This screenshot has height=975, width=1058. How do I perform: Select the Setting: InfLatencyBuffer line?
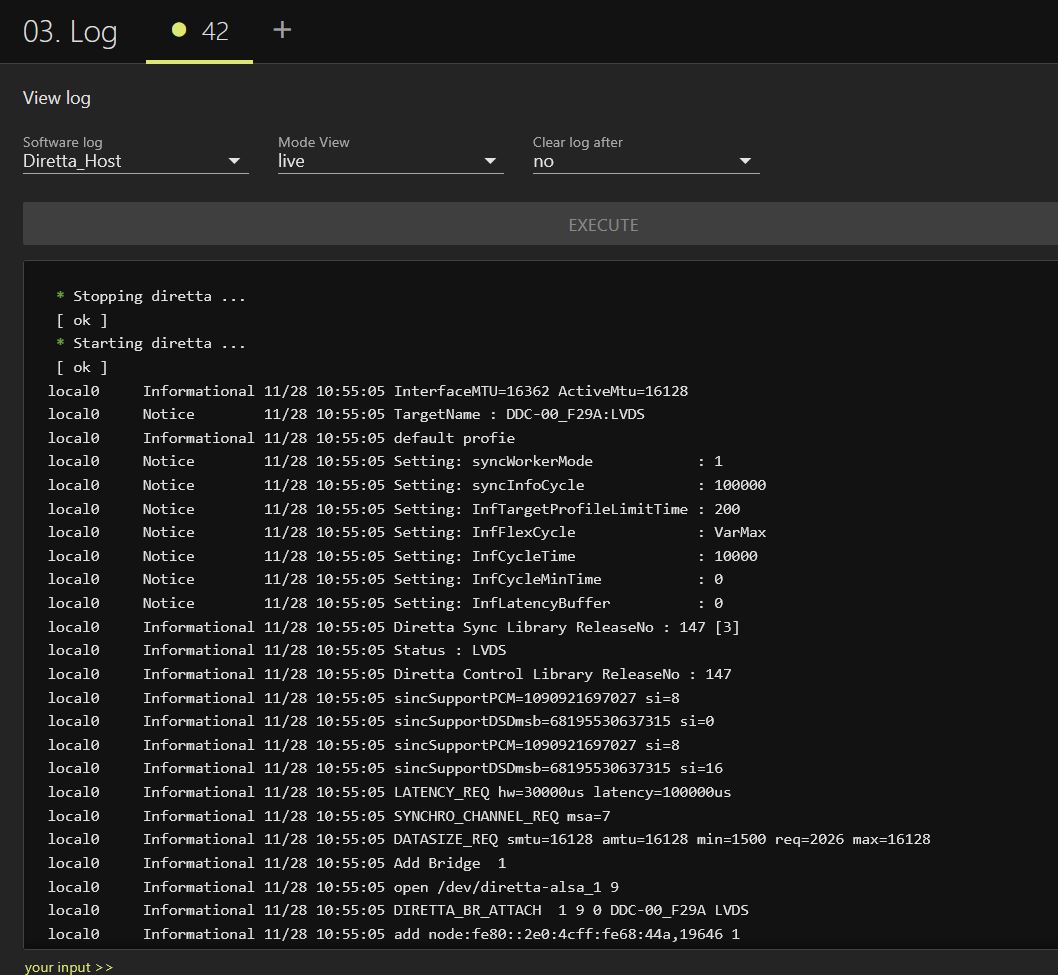tap(385, 603)
